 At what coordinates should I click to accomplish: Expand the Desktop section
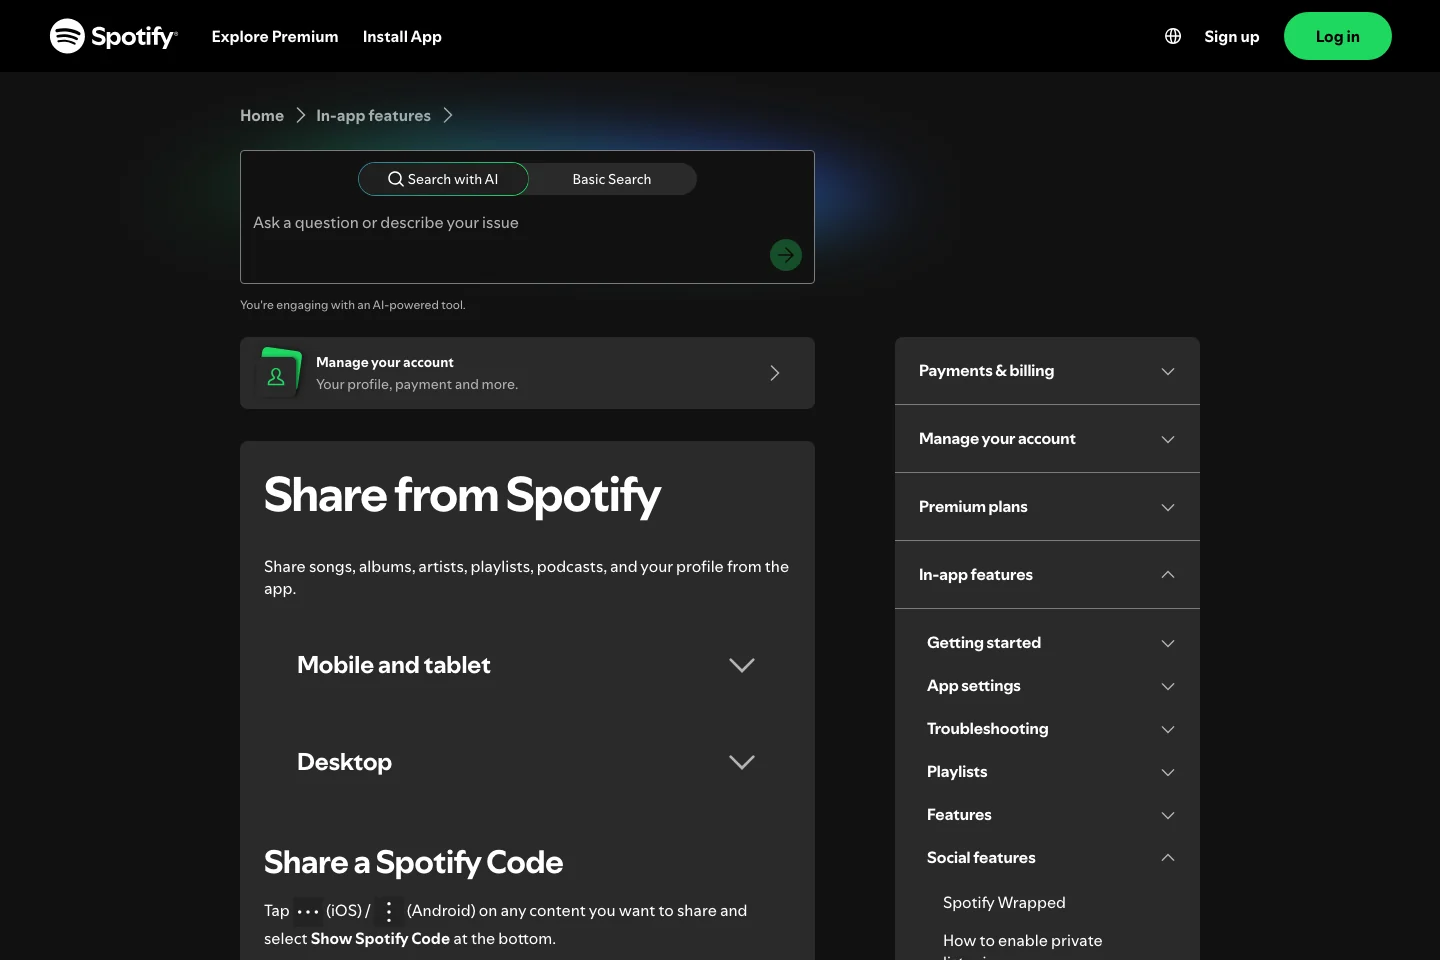click(x=527, y=762)
